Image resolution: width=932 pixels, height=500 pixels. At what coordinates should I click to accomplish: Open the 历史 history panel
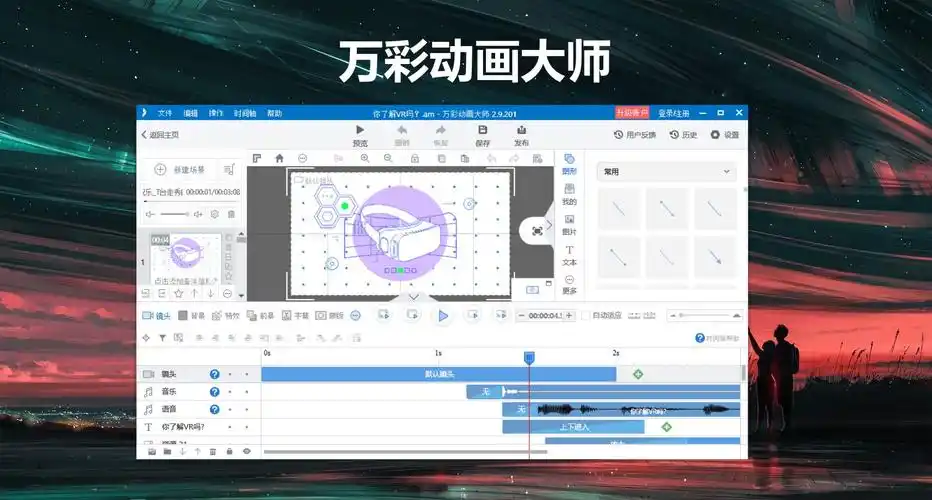pyautogui.click(x=683, y=135)
